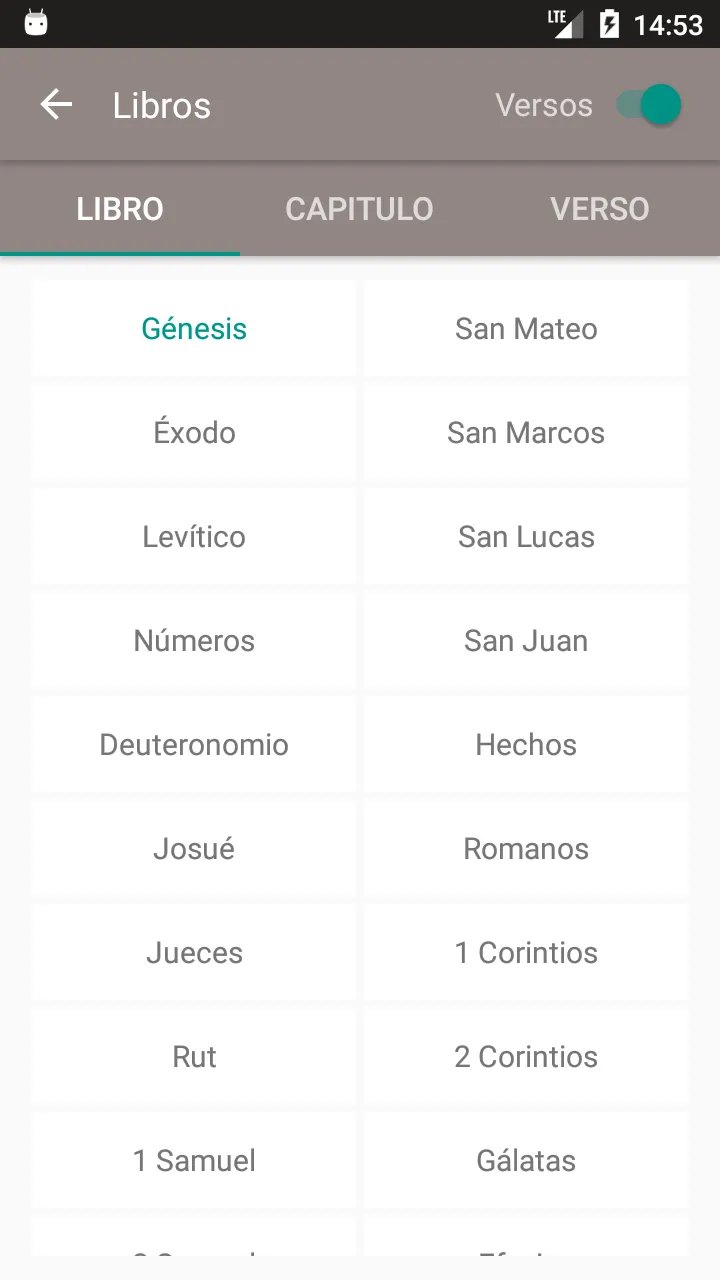
Task: Pick San Marcos from the list
Action: coord(526,433)
